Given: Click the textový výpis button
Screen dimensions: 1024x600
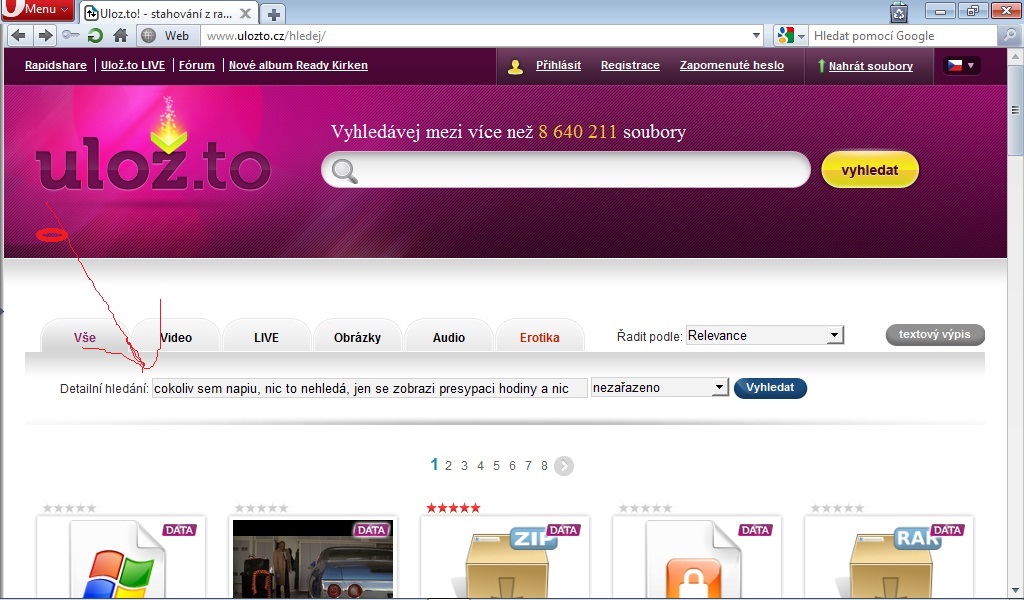Looking at the screenshot, I should point(935,334).
